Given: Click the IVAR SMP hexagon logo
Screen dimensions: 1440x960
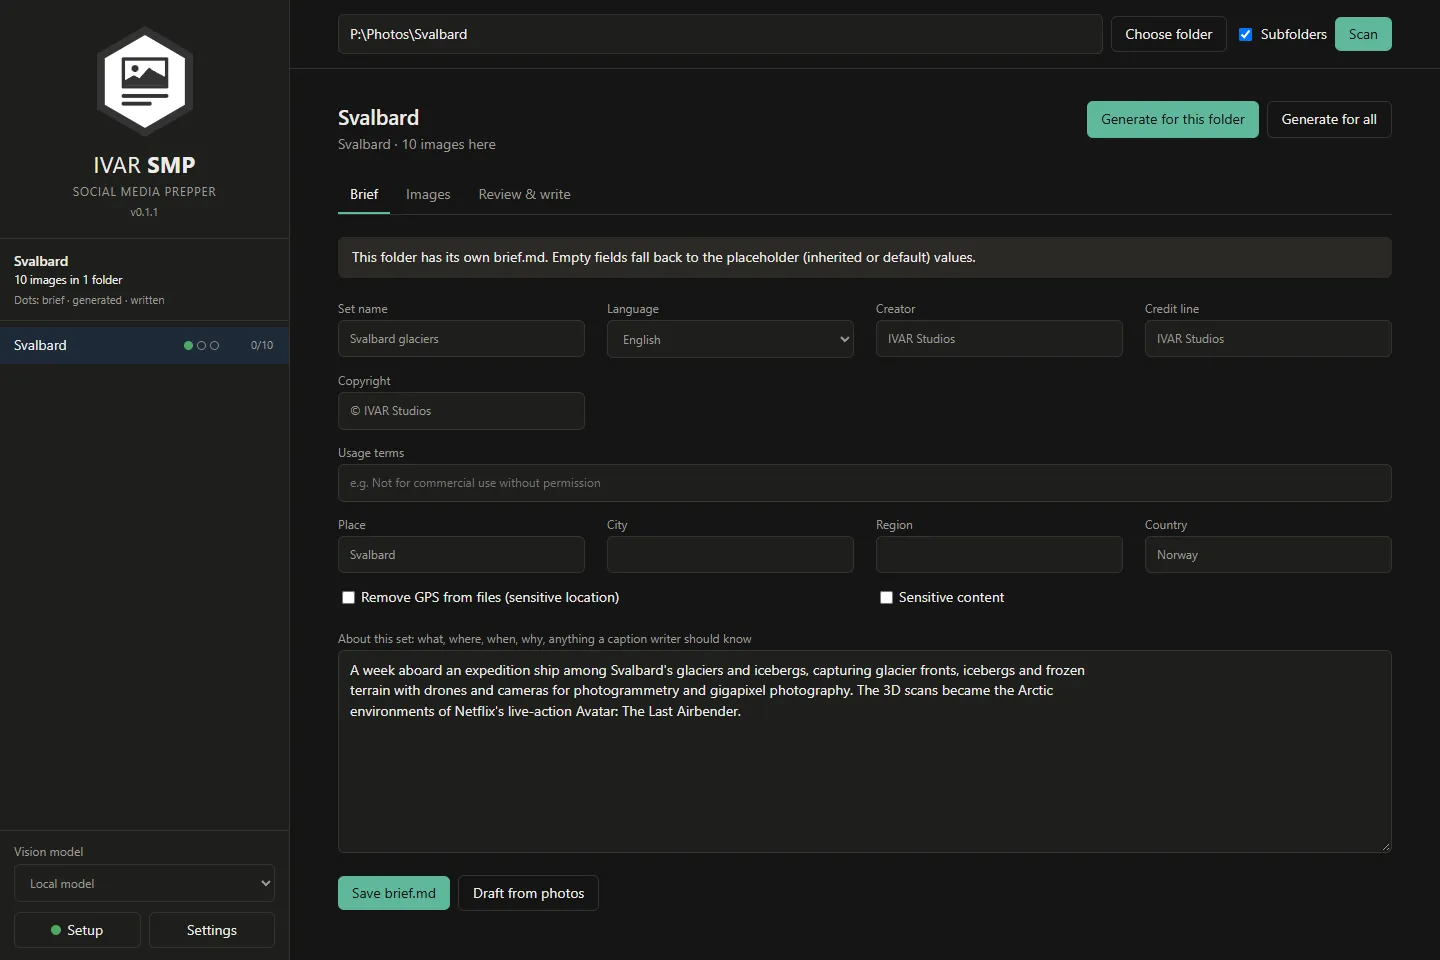Looking at the screenshot, I should (x=145, y=80).
